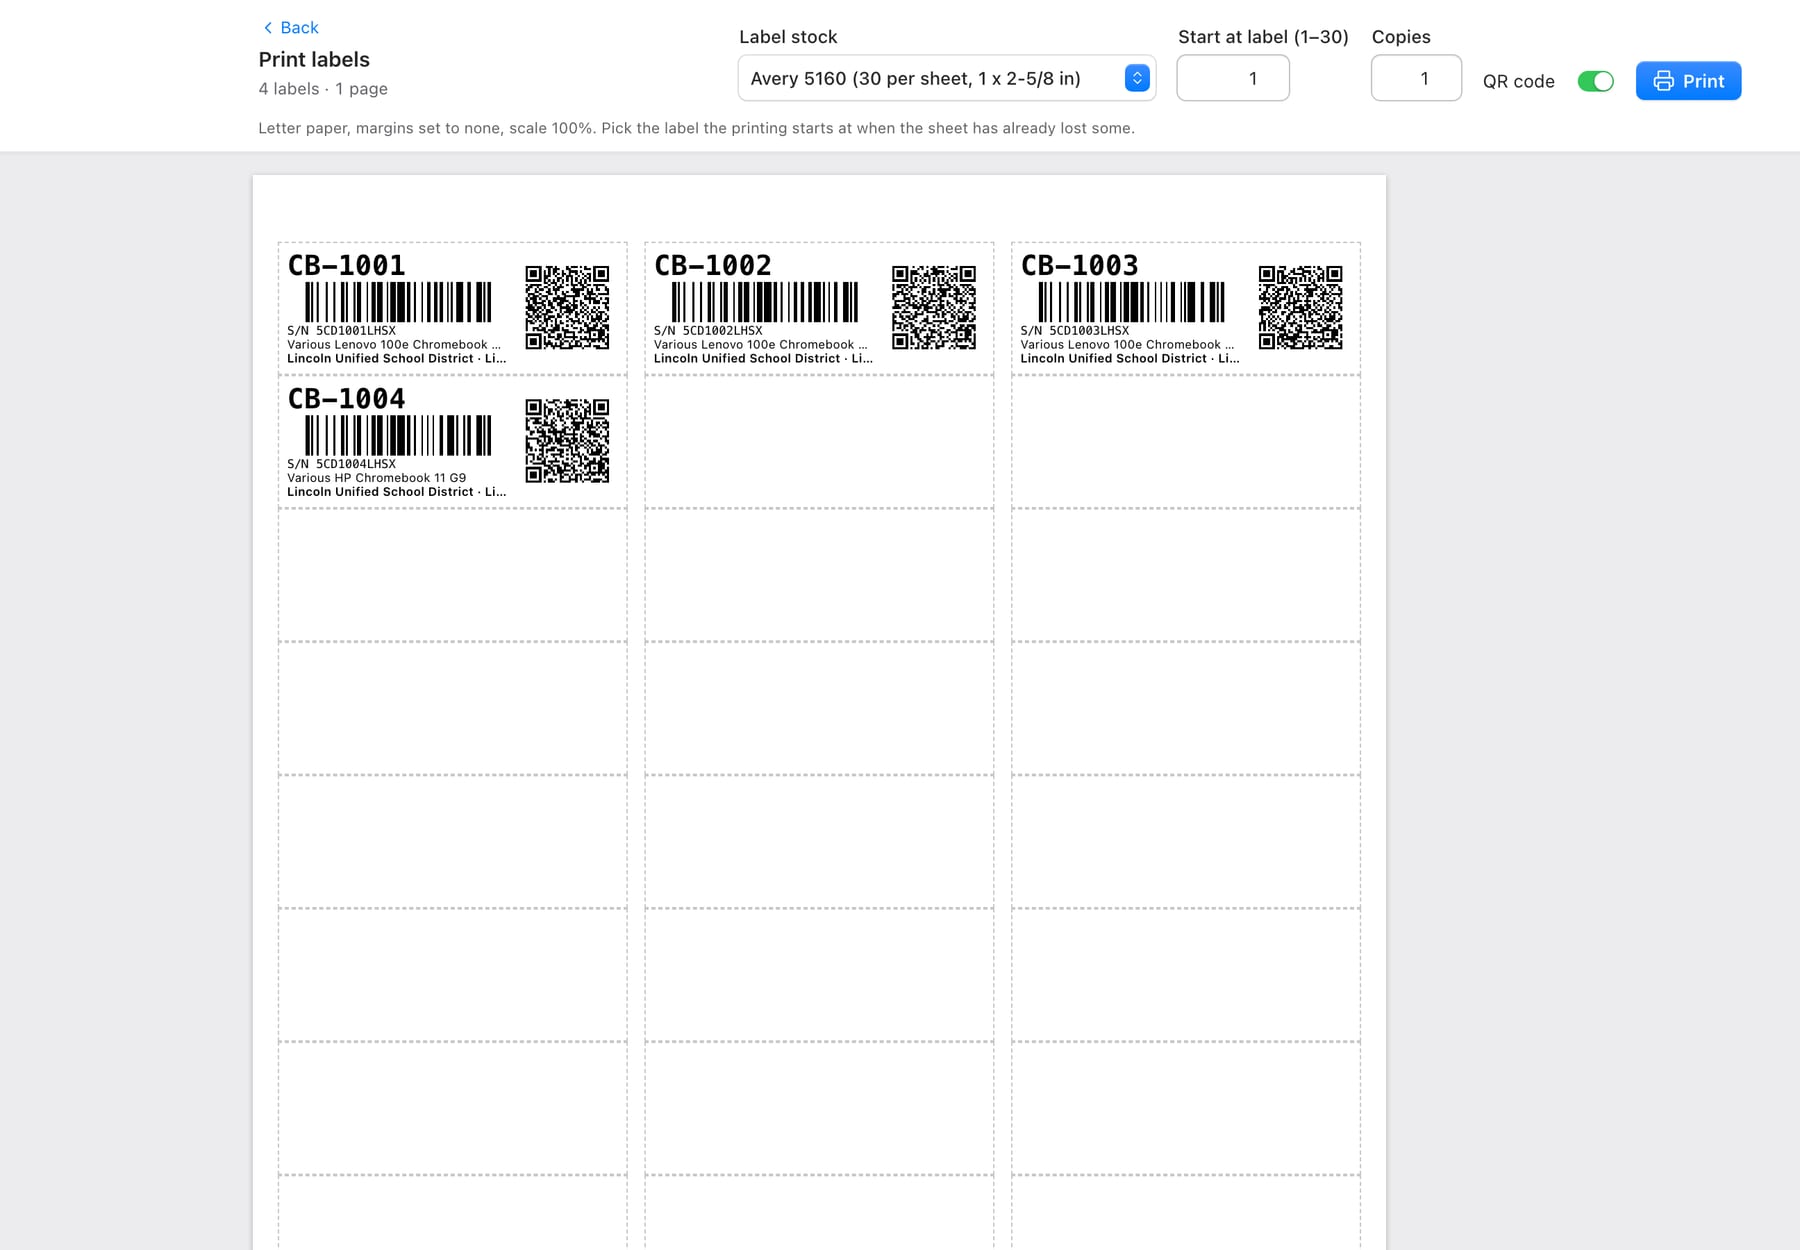Click the Print button
1800x1250 pixels.
(1688, 81)
